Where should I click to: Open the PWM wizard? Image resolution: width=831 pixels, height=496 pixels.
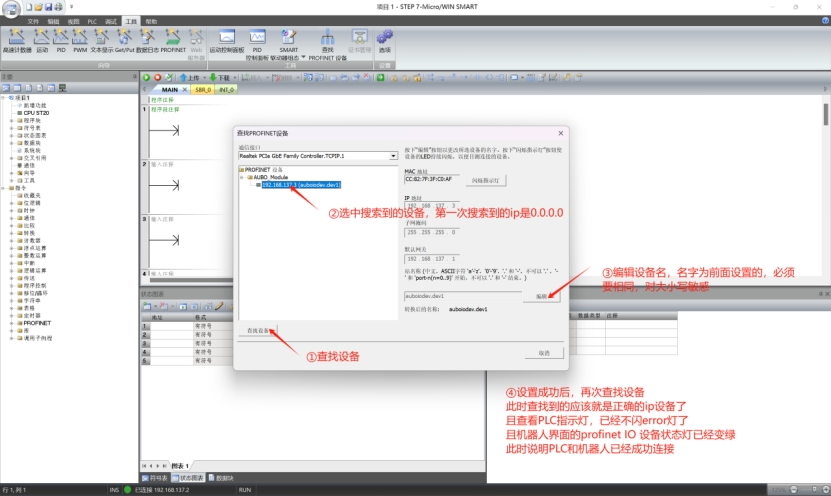pos(79,40)
